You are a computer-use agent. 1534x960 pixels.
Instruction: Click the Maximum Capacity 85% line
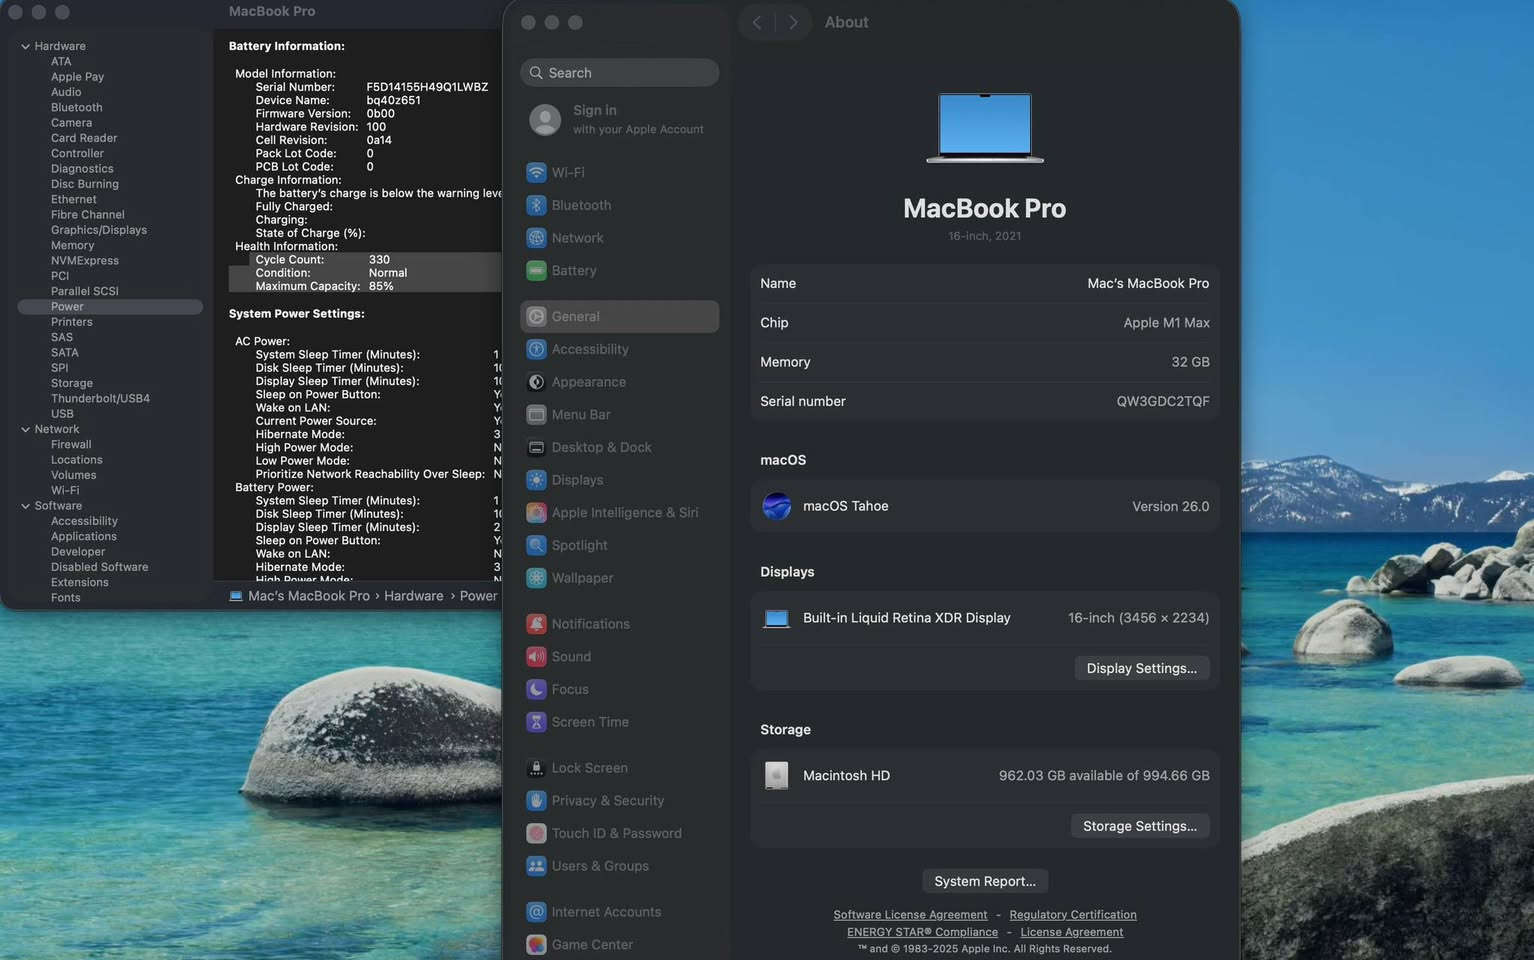pos(324,286)
